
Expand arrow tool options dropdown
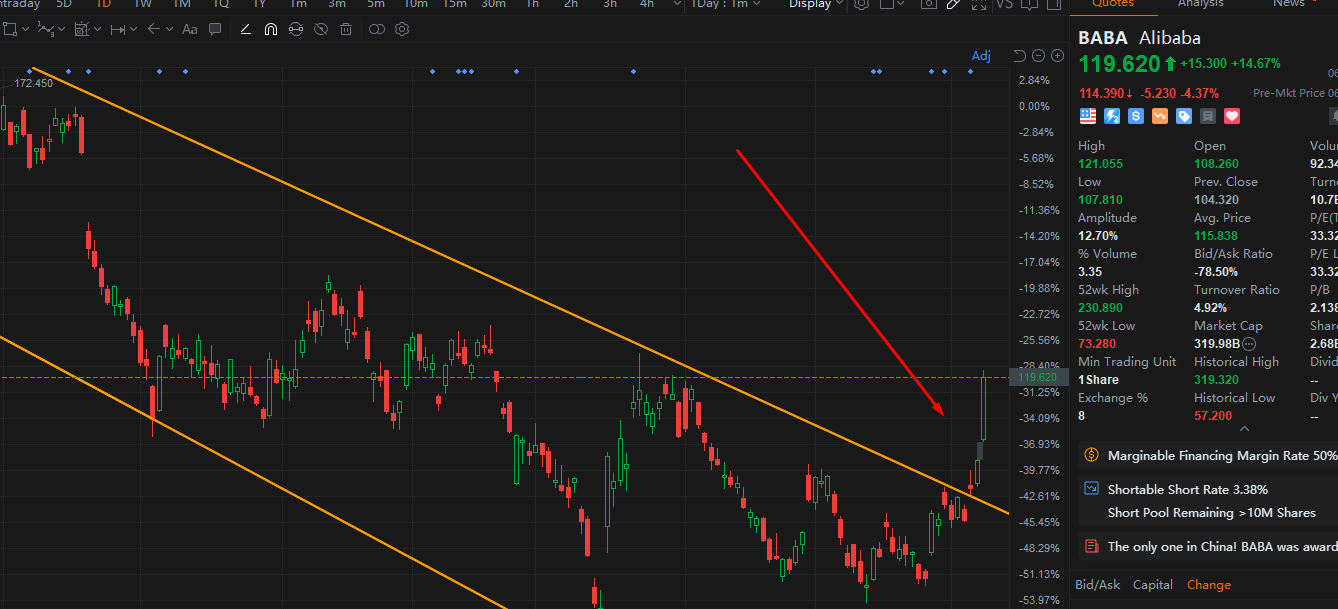coord(170,29)
